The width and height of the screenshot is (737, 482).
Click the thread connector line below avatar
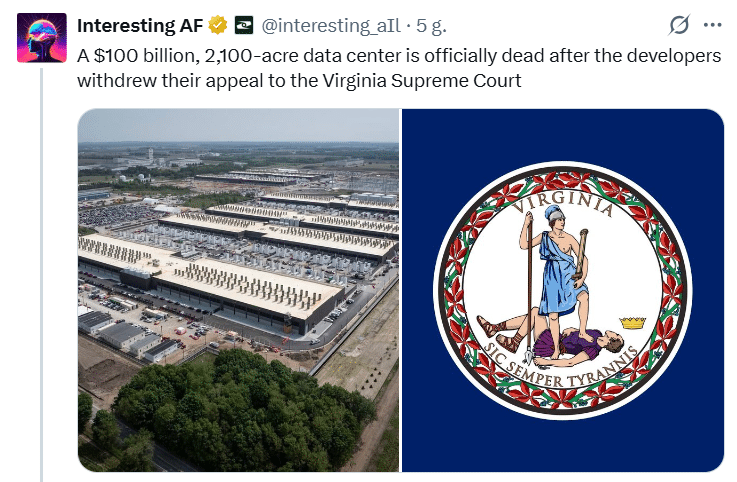coord(41,275)
